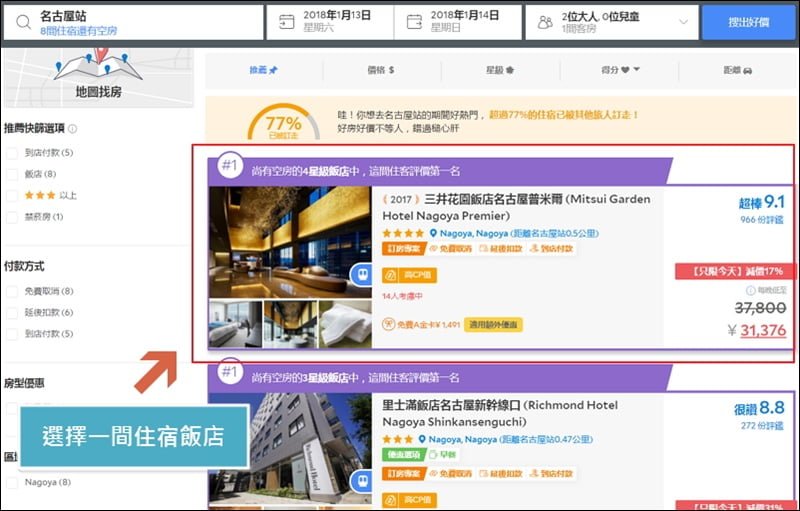Click the 免費A金卡 coupon icon
The width and height of the screenshot is (800, 511).
pyautogui.click(x=389, y=324)
